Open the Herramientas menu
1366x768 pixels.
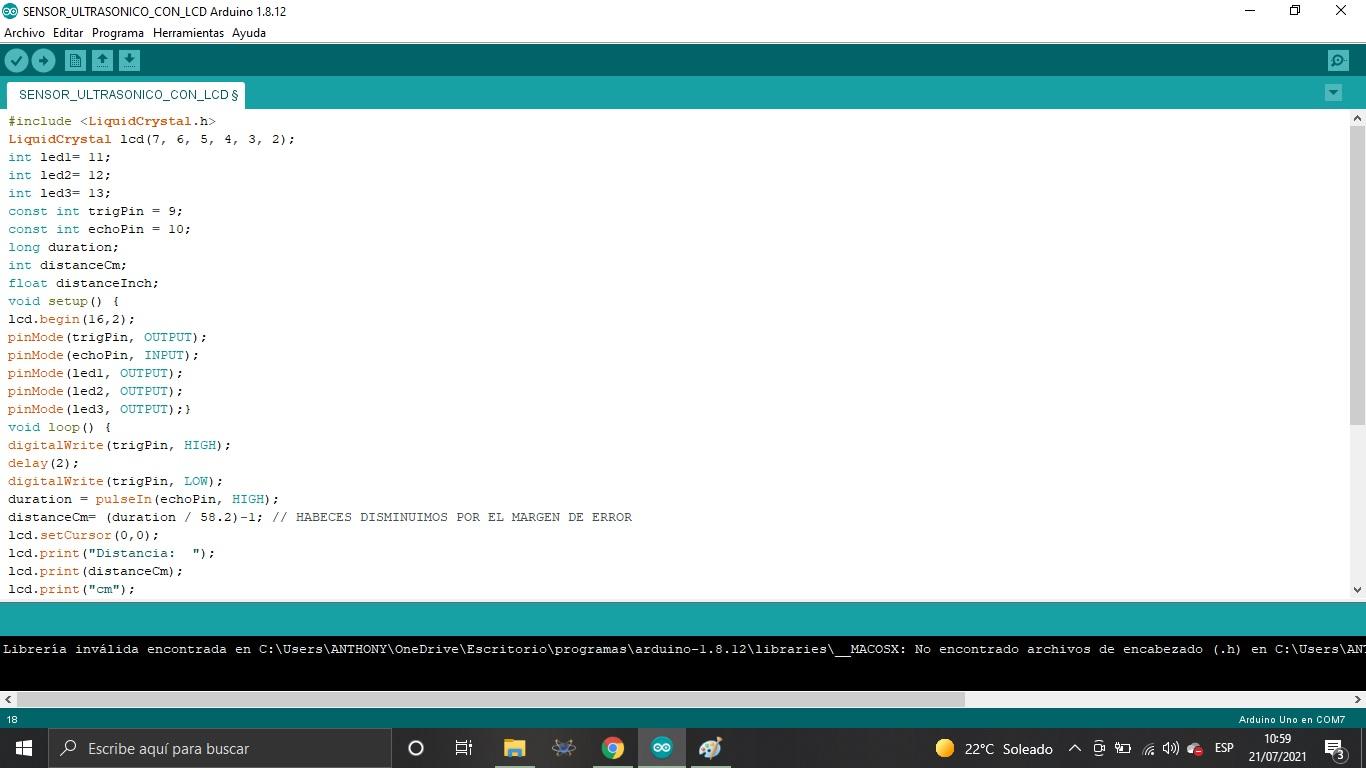click(x=188, y=33)
